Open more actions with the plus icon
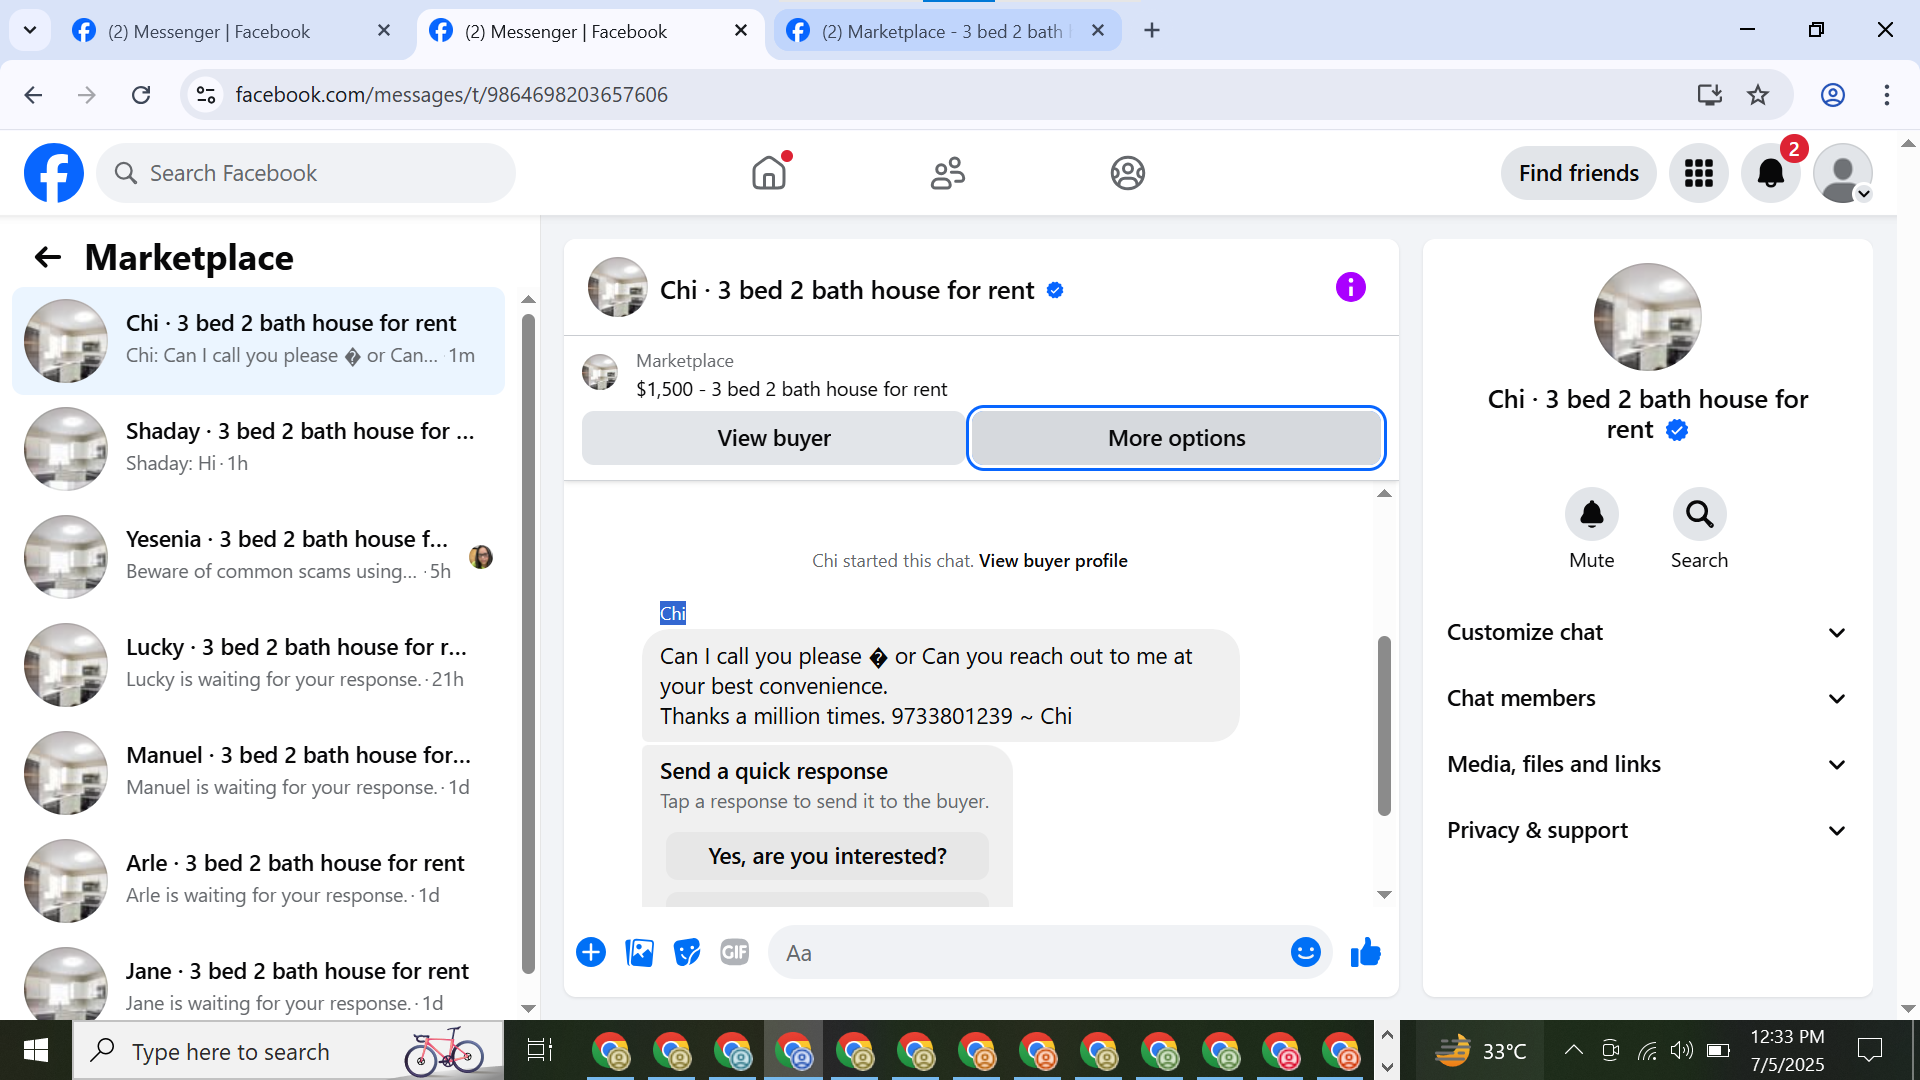 (x=591, y=953)
